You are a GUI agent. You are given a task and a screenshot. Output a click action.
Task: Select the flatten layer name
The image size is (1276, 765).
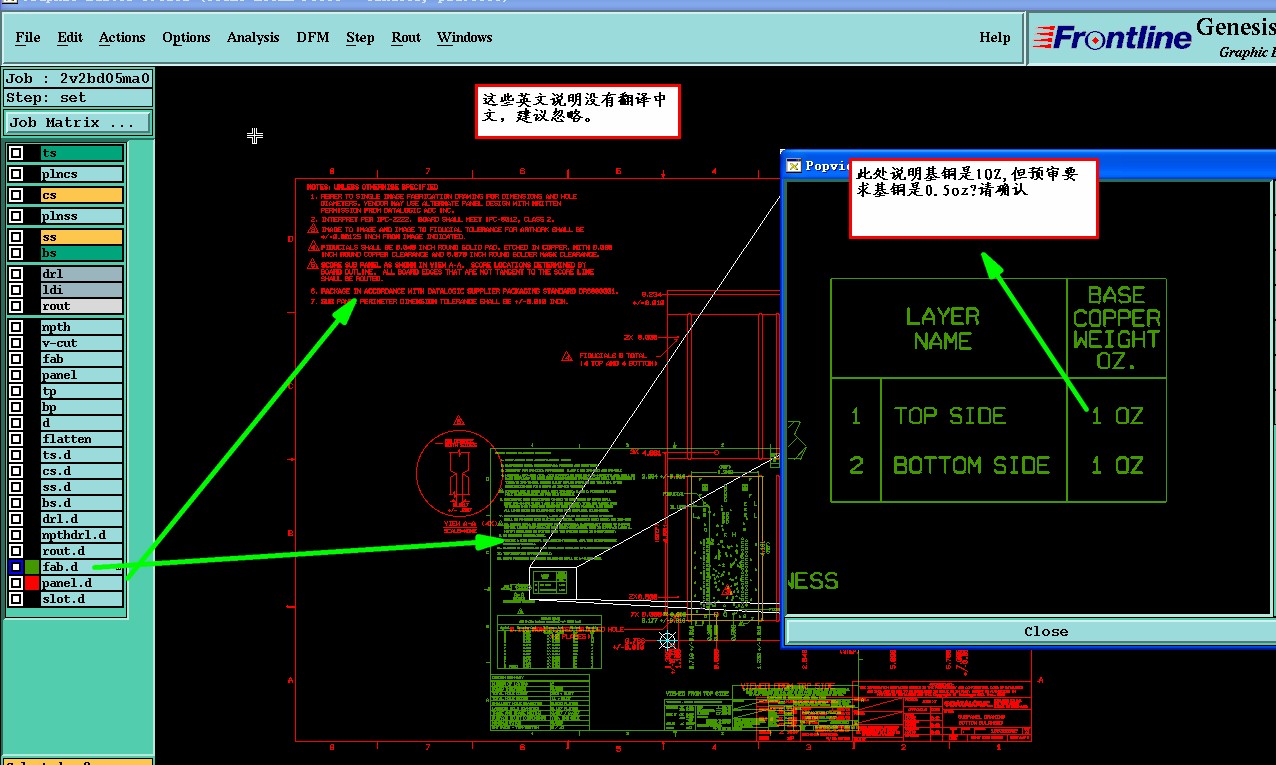coord(82,439)
